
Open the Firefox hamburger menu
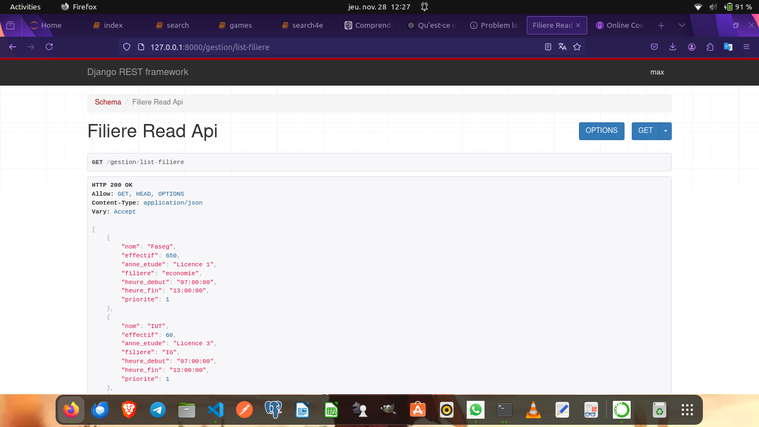[x=746, y=47]
